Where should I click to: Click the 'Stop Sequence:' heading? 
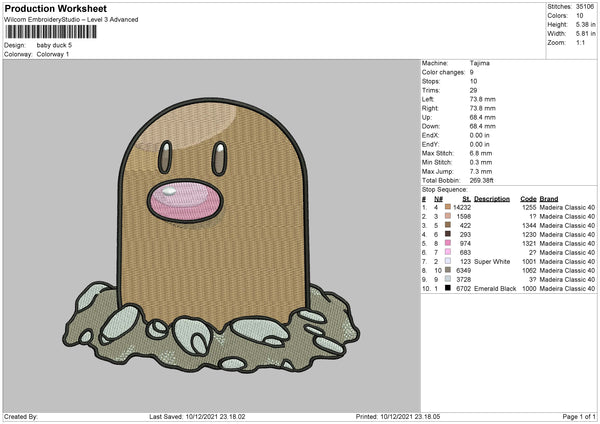(444, 190)
